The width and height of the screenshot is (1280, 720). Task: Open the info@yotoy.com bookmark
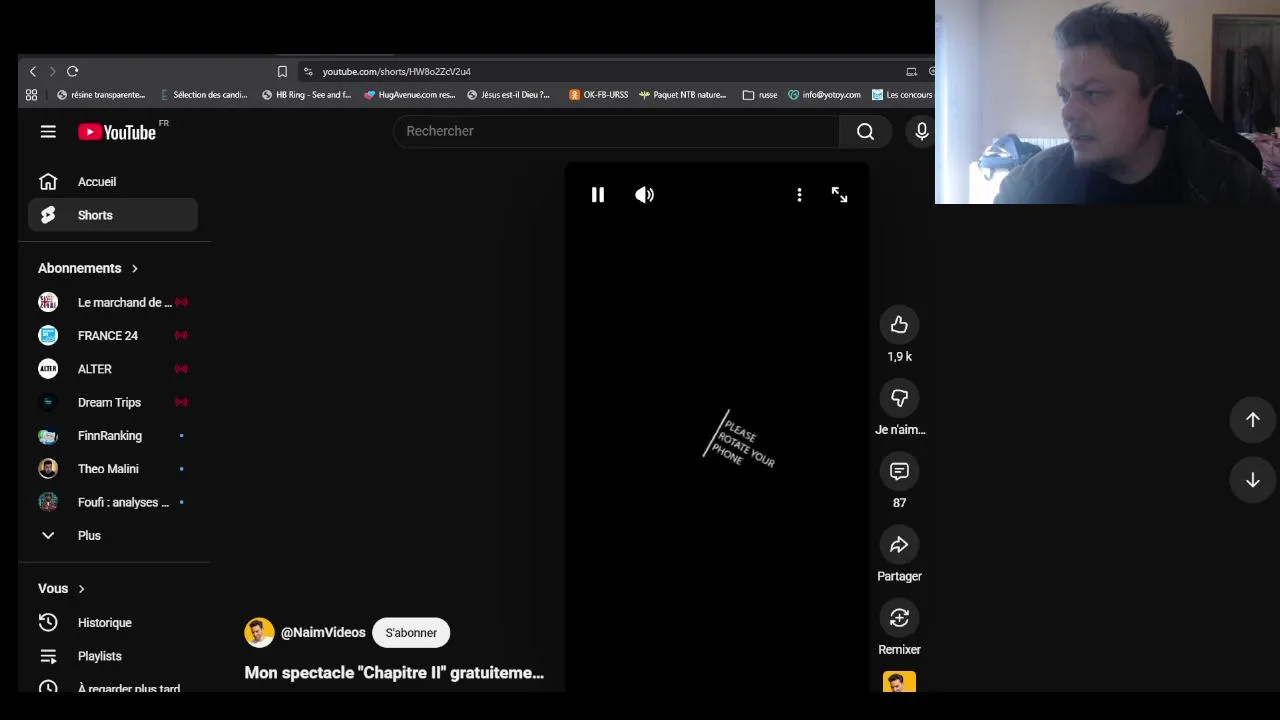824,95
